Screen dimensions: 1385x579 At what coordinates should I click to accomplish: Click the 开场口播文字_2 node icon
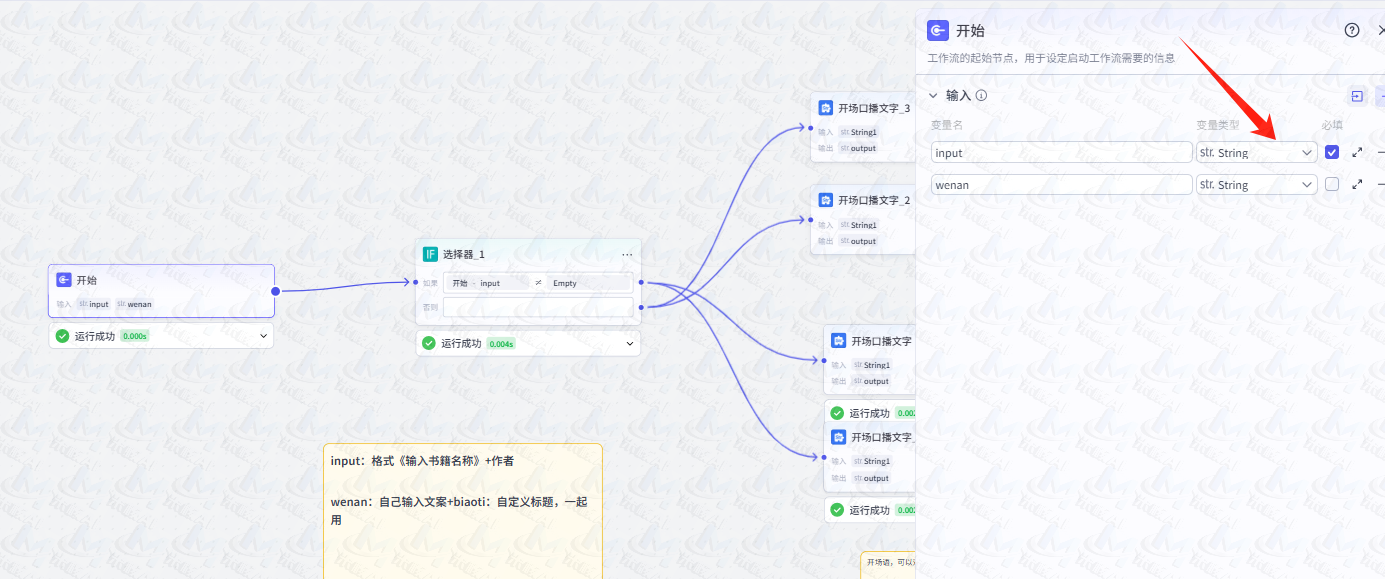tap(825, 199)
